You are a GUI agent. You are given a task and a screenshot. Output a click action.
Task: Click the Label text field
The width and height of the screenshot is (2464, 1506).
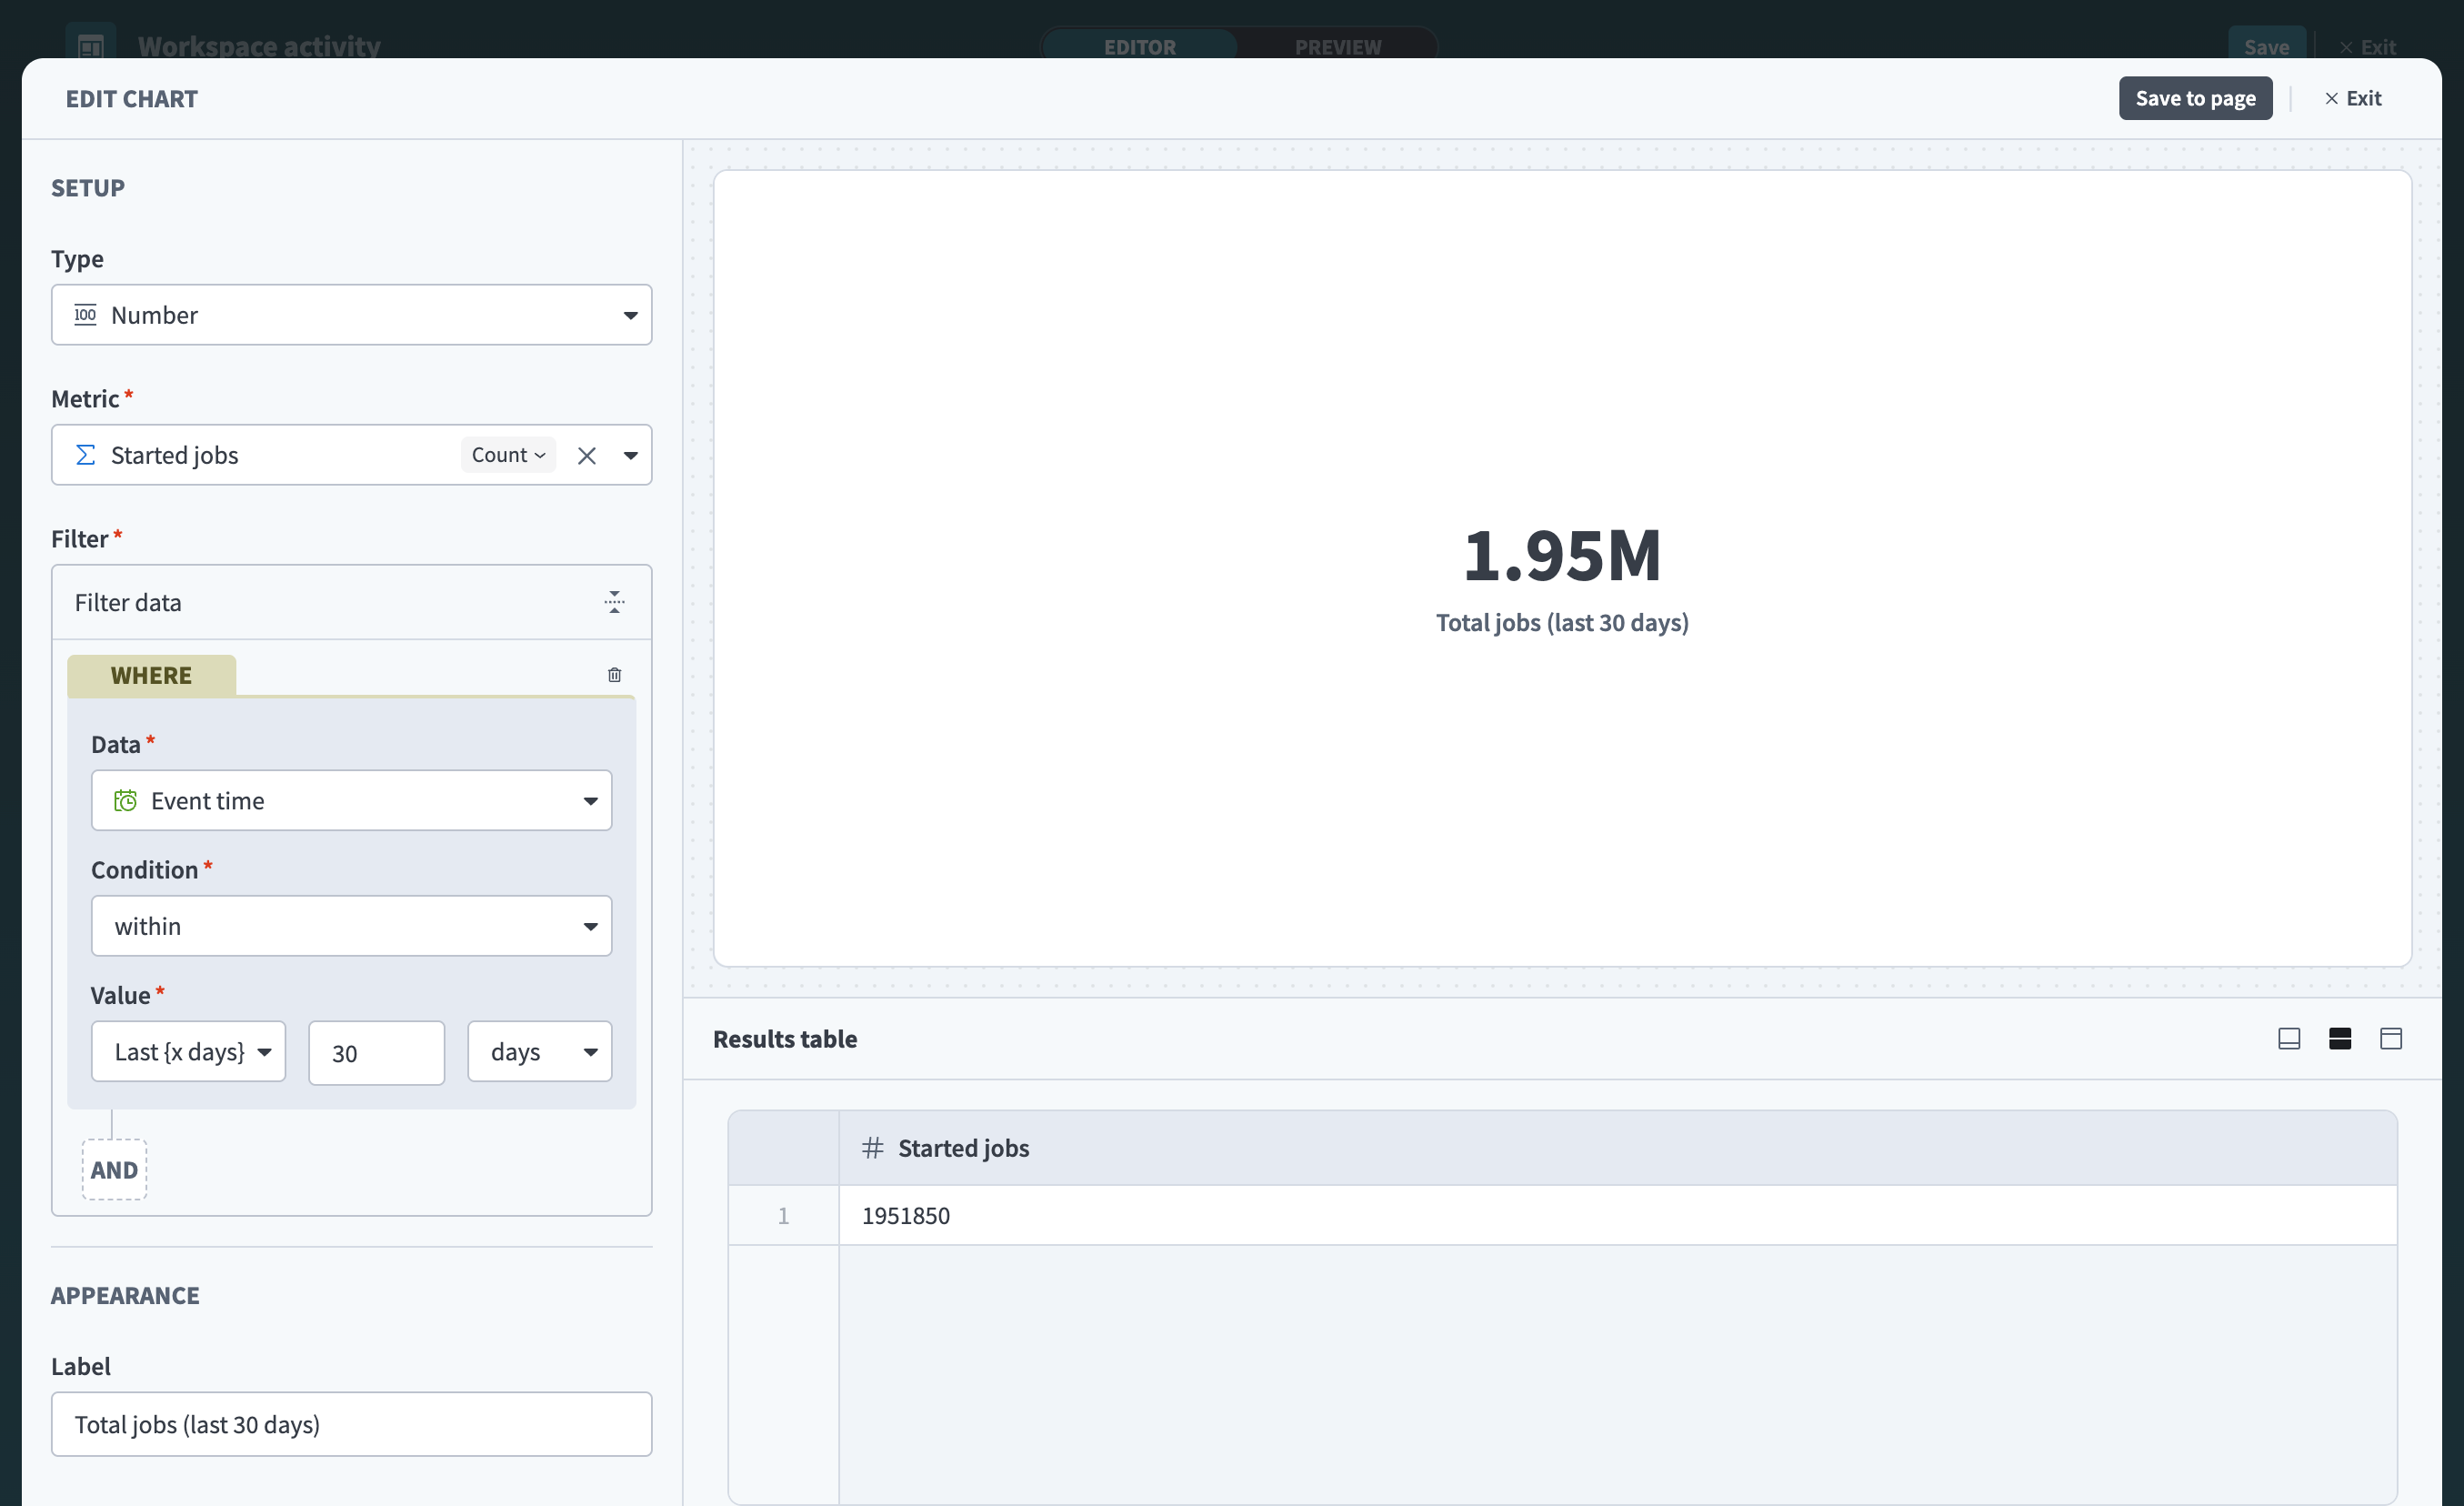(x=351, y=1425)
